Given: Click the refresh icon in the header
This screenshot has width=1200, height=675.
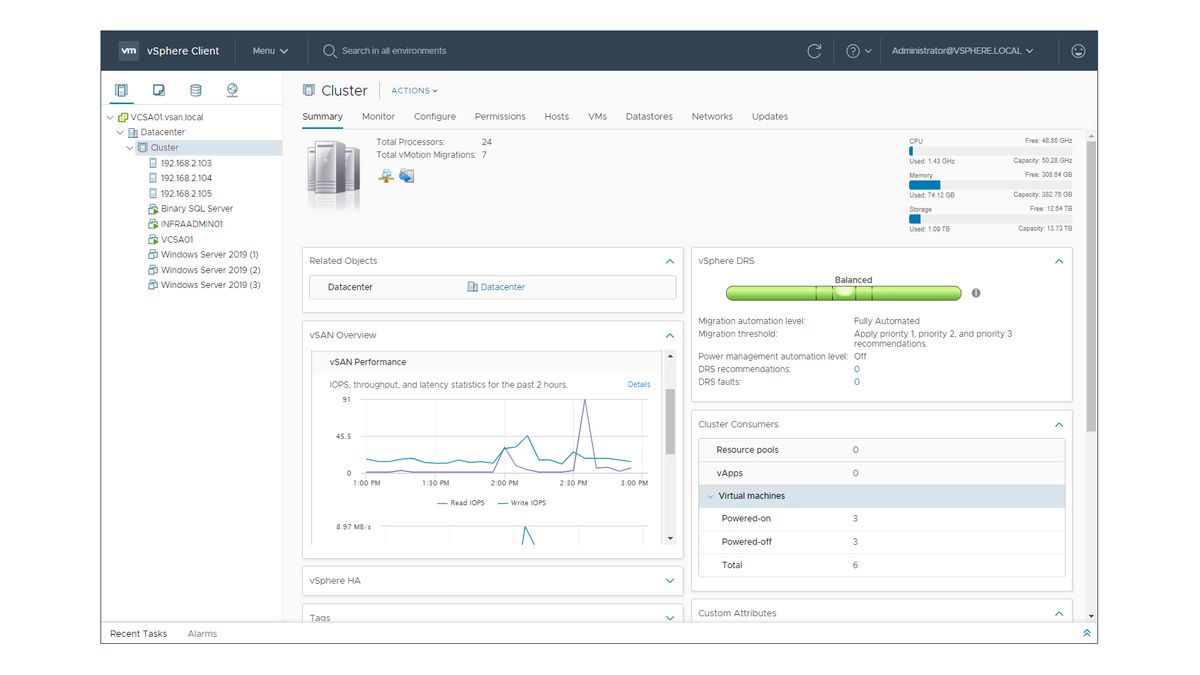Looking at the screenshot, I should tap(814, 50).
